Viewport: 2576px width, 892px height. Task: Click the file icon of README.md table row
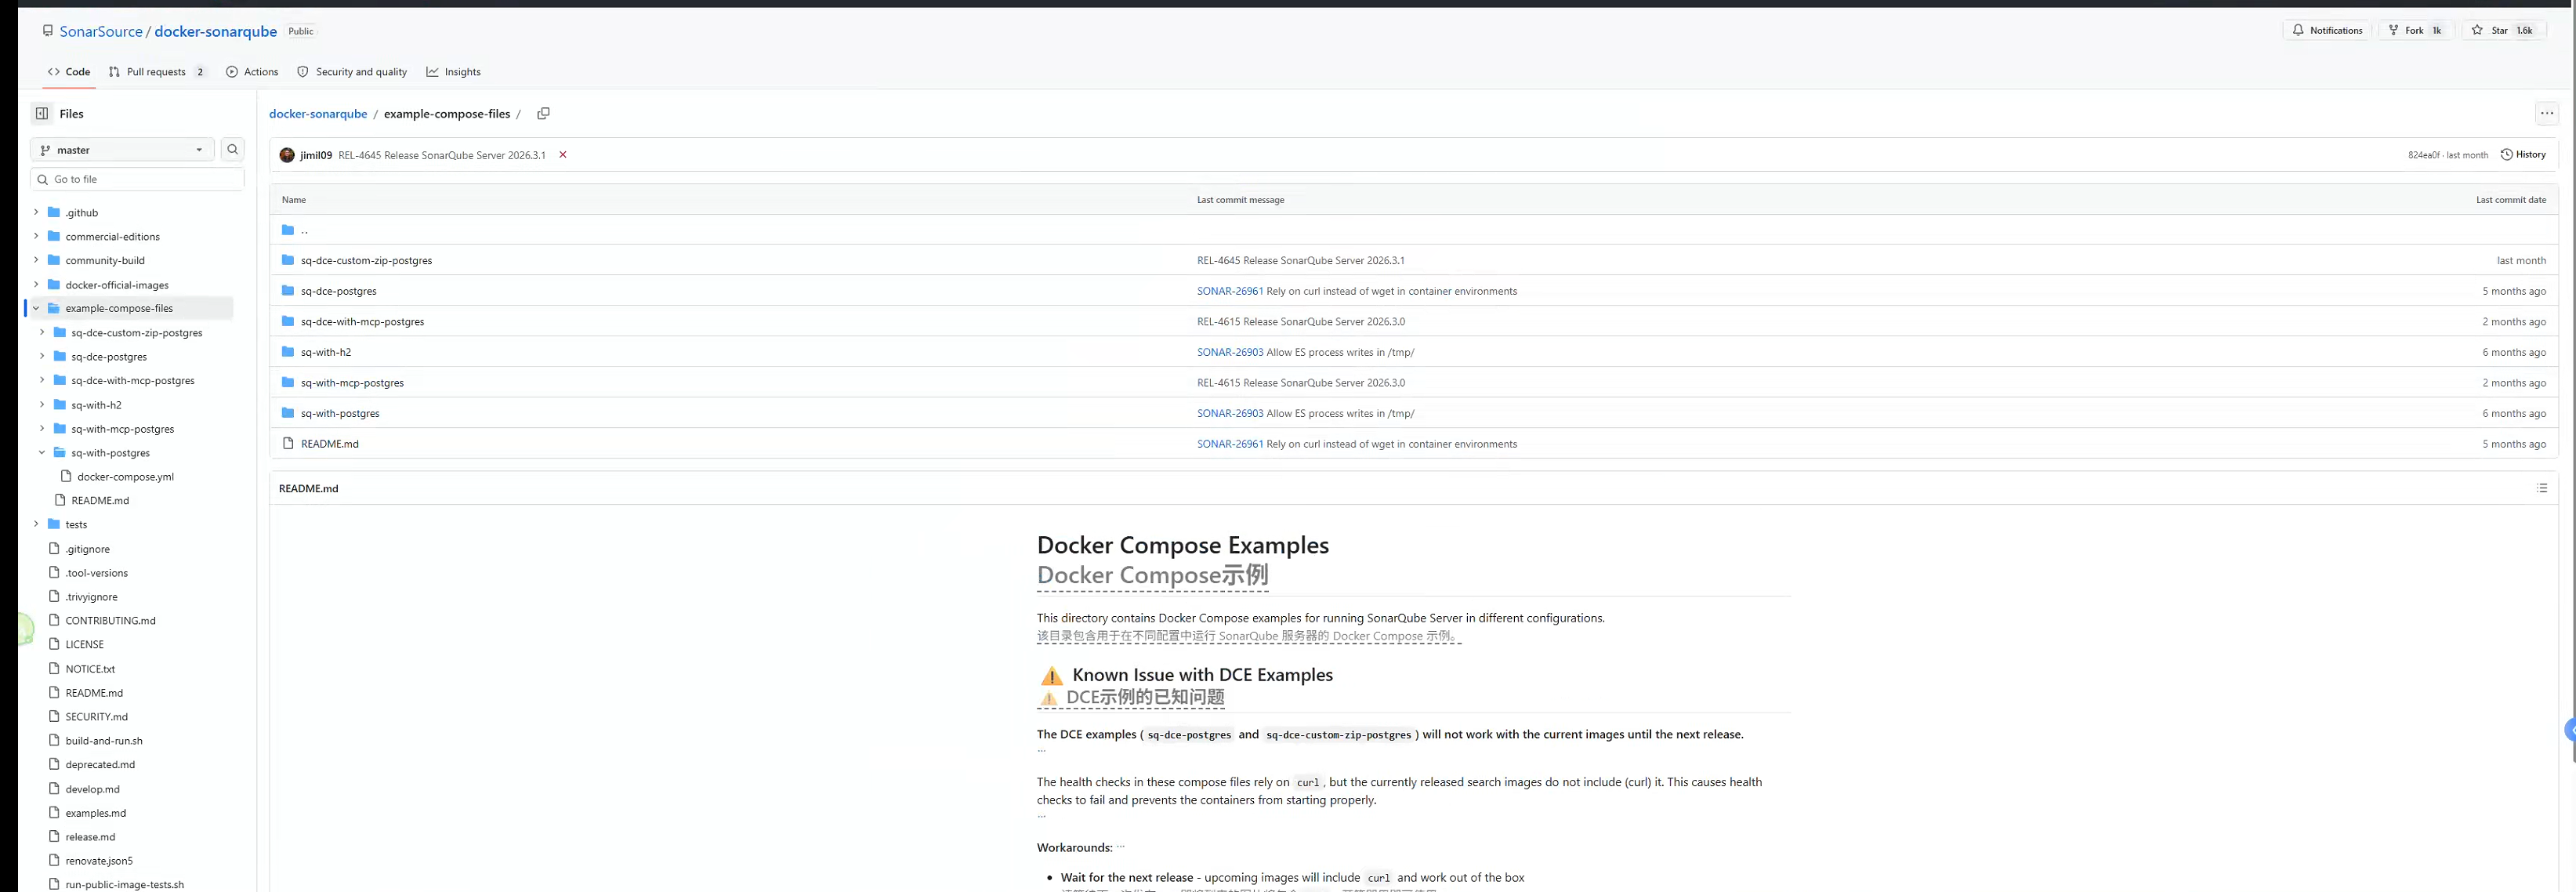[288, 443]
